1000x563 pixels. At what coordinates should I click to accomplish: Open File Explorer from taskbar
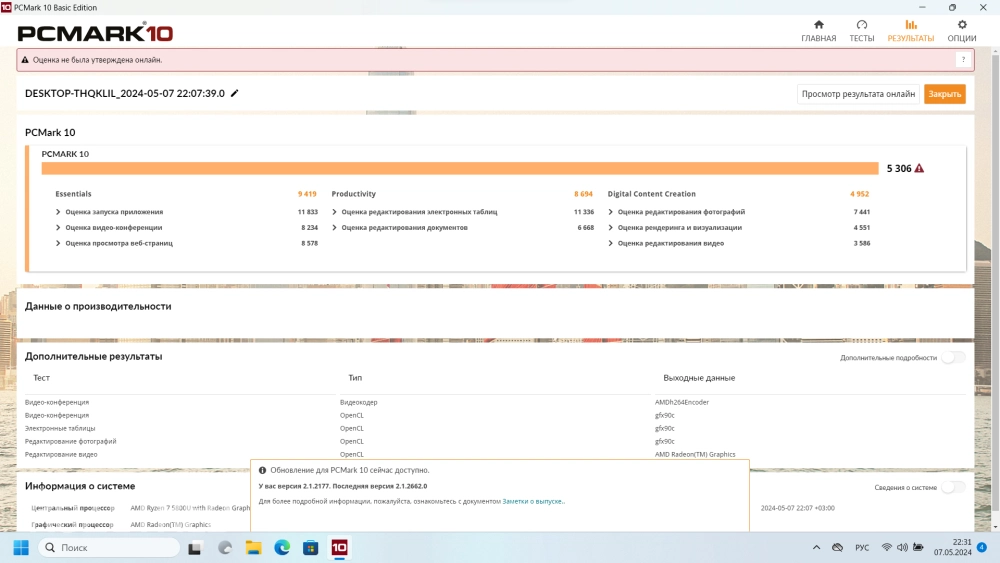[x=253, y=548]
